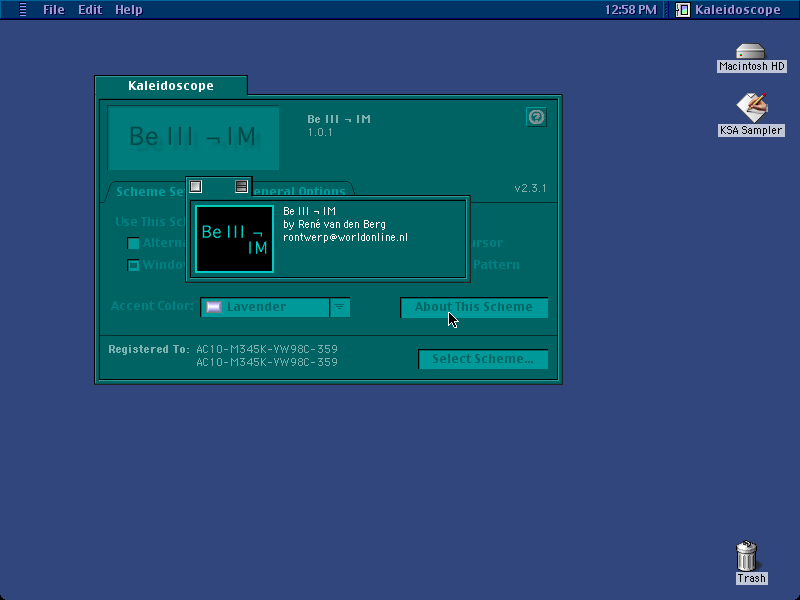Click the 12:58 PM menu bar clock
The image size is (800, 600).
tap(631, 10)
